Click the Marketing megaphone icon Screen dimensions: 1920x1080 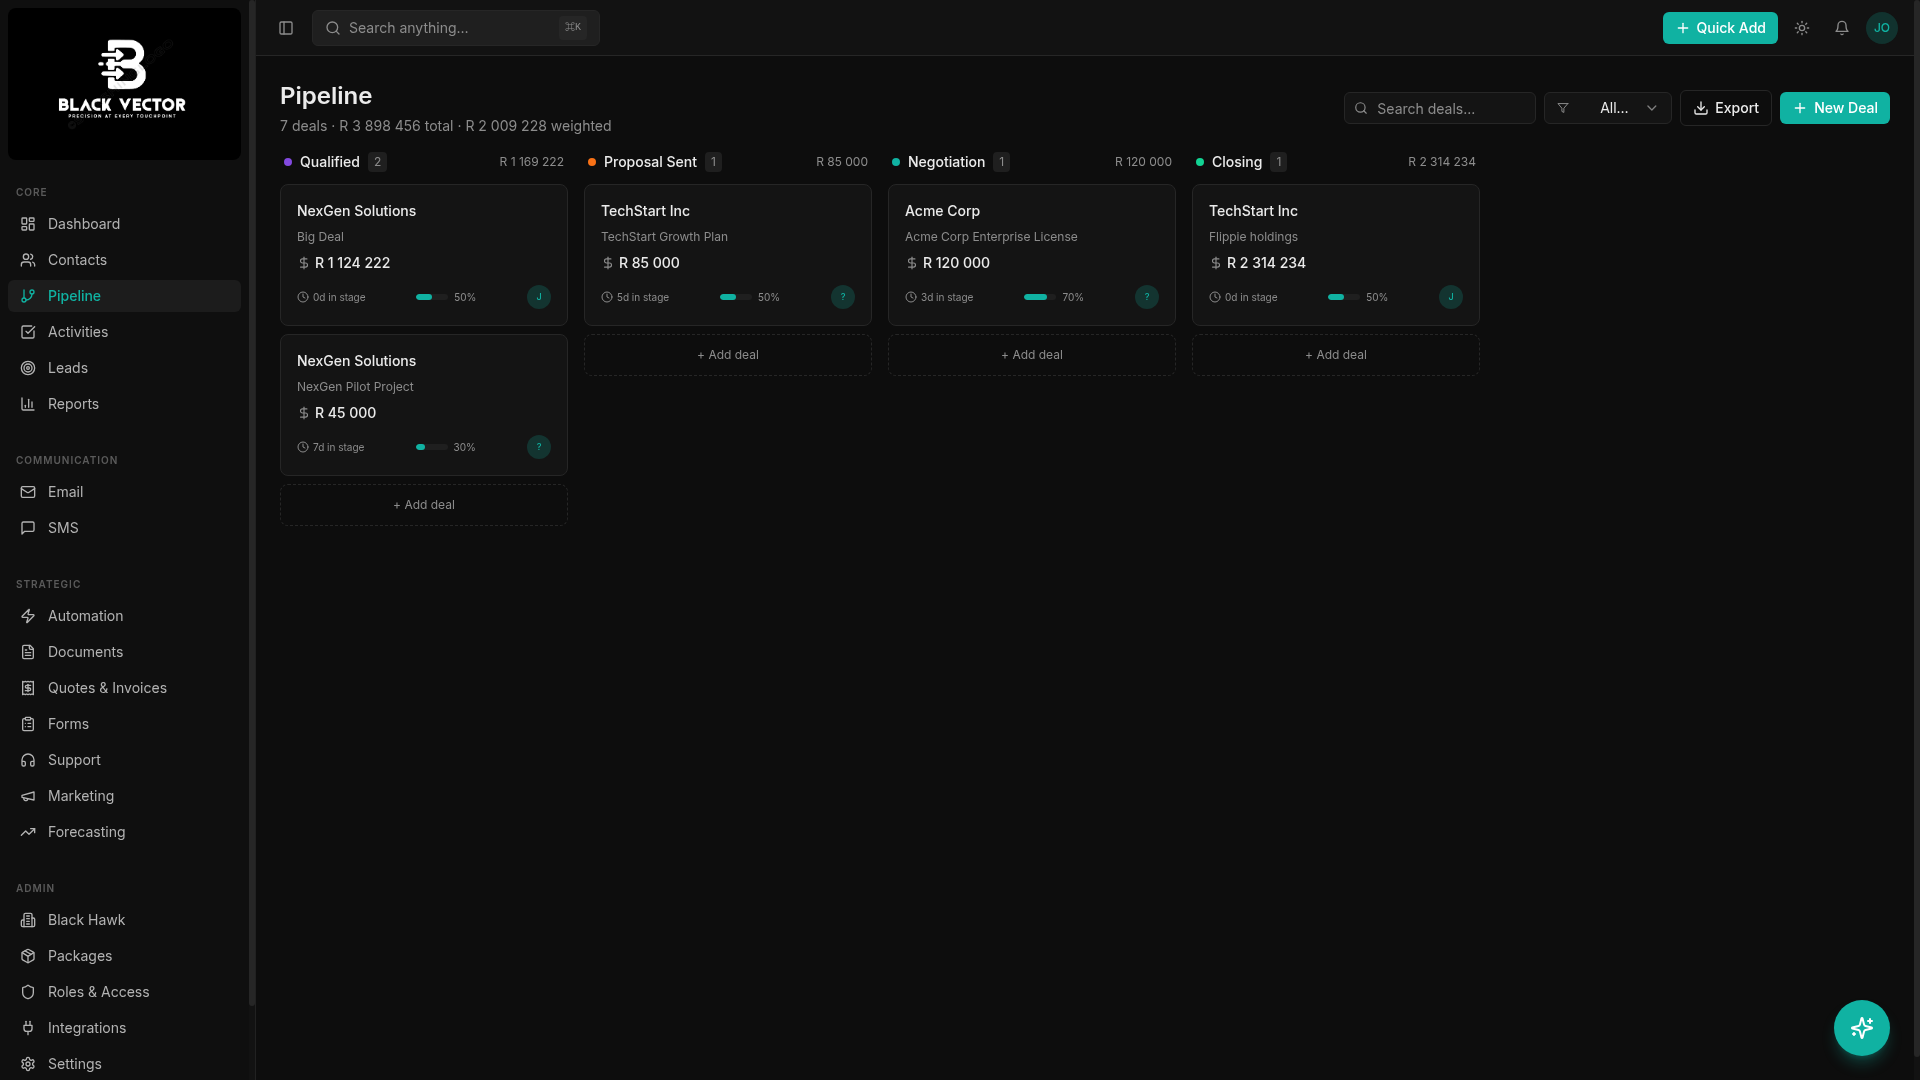28,796
